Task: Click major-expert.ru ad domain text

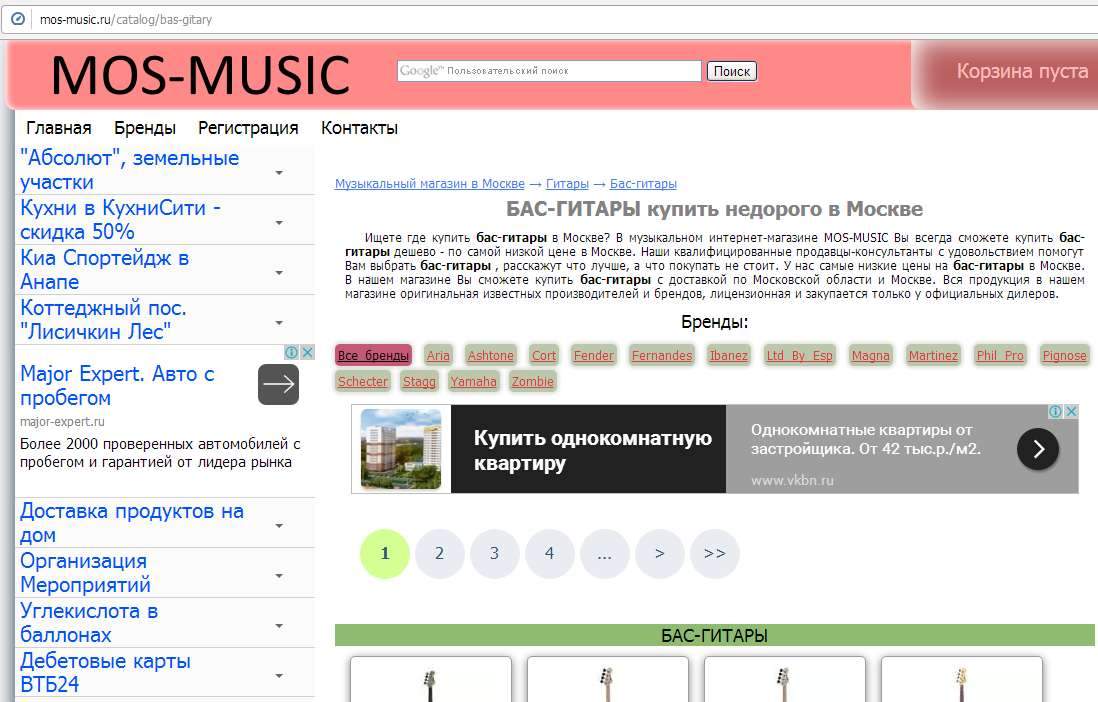Action: [x=62, y=422]
